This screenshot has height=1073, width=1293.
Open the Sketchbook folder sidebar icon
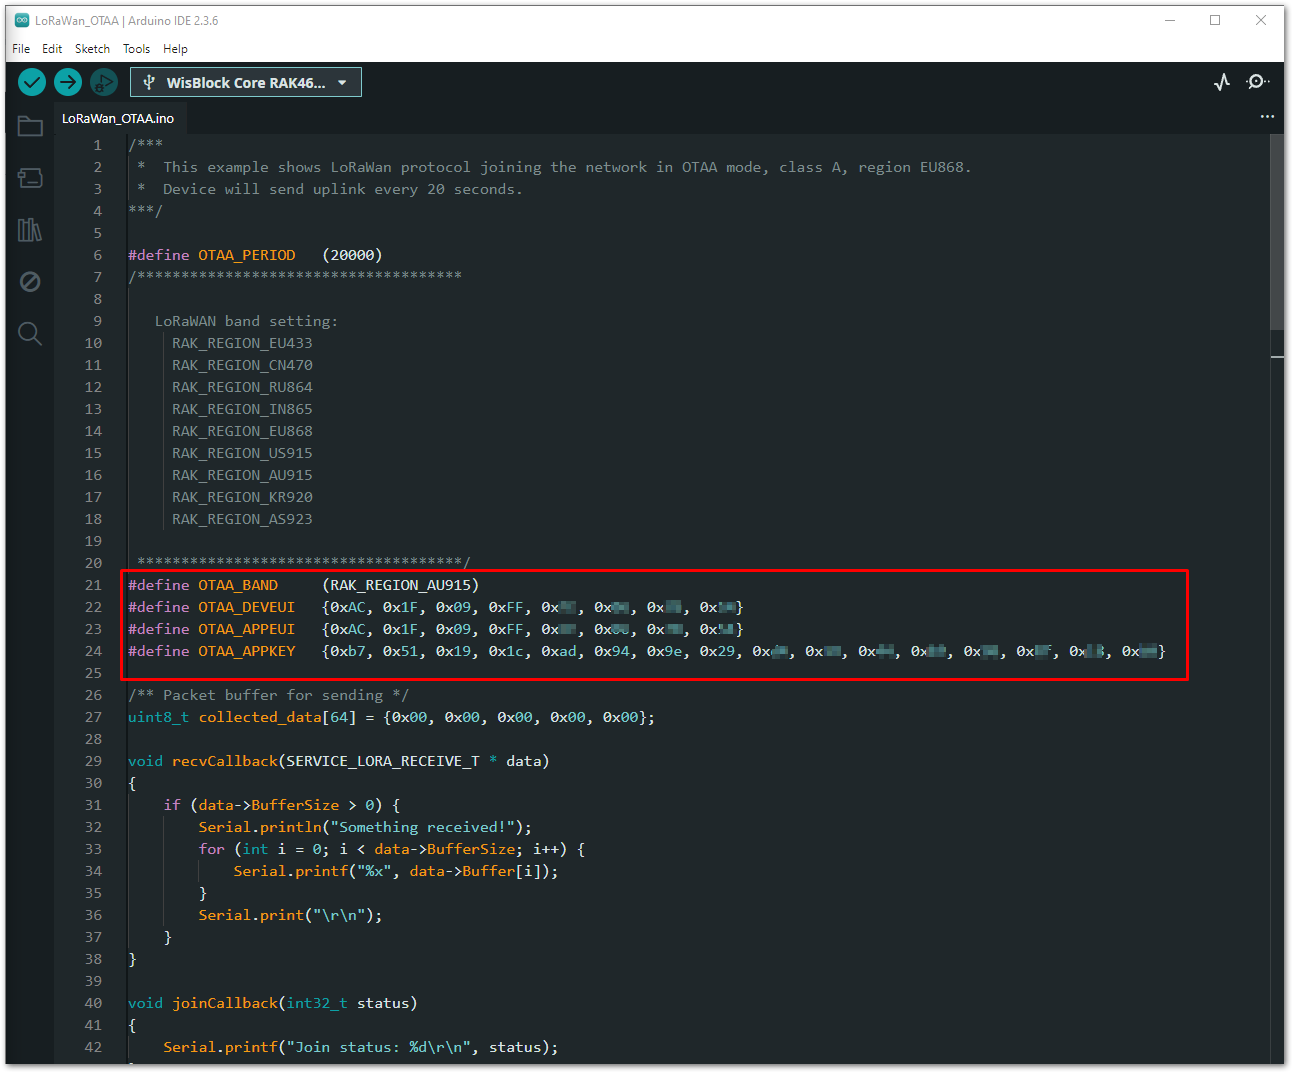pyautogui.click(x=30, y=126)
